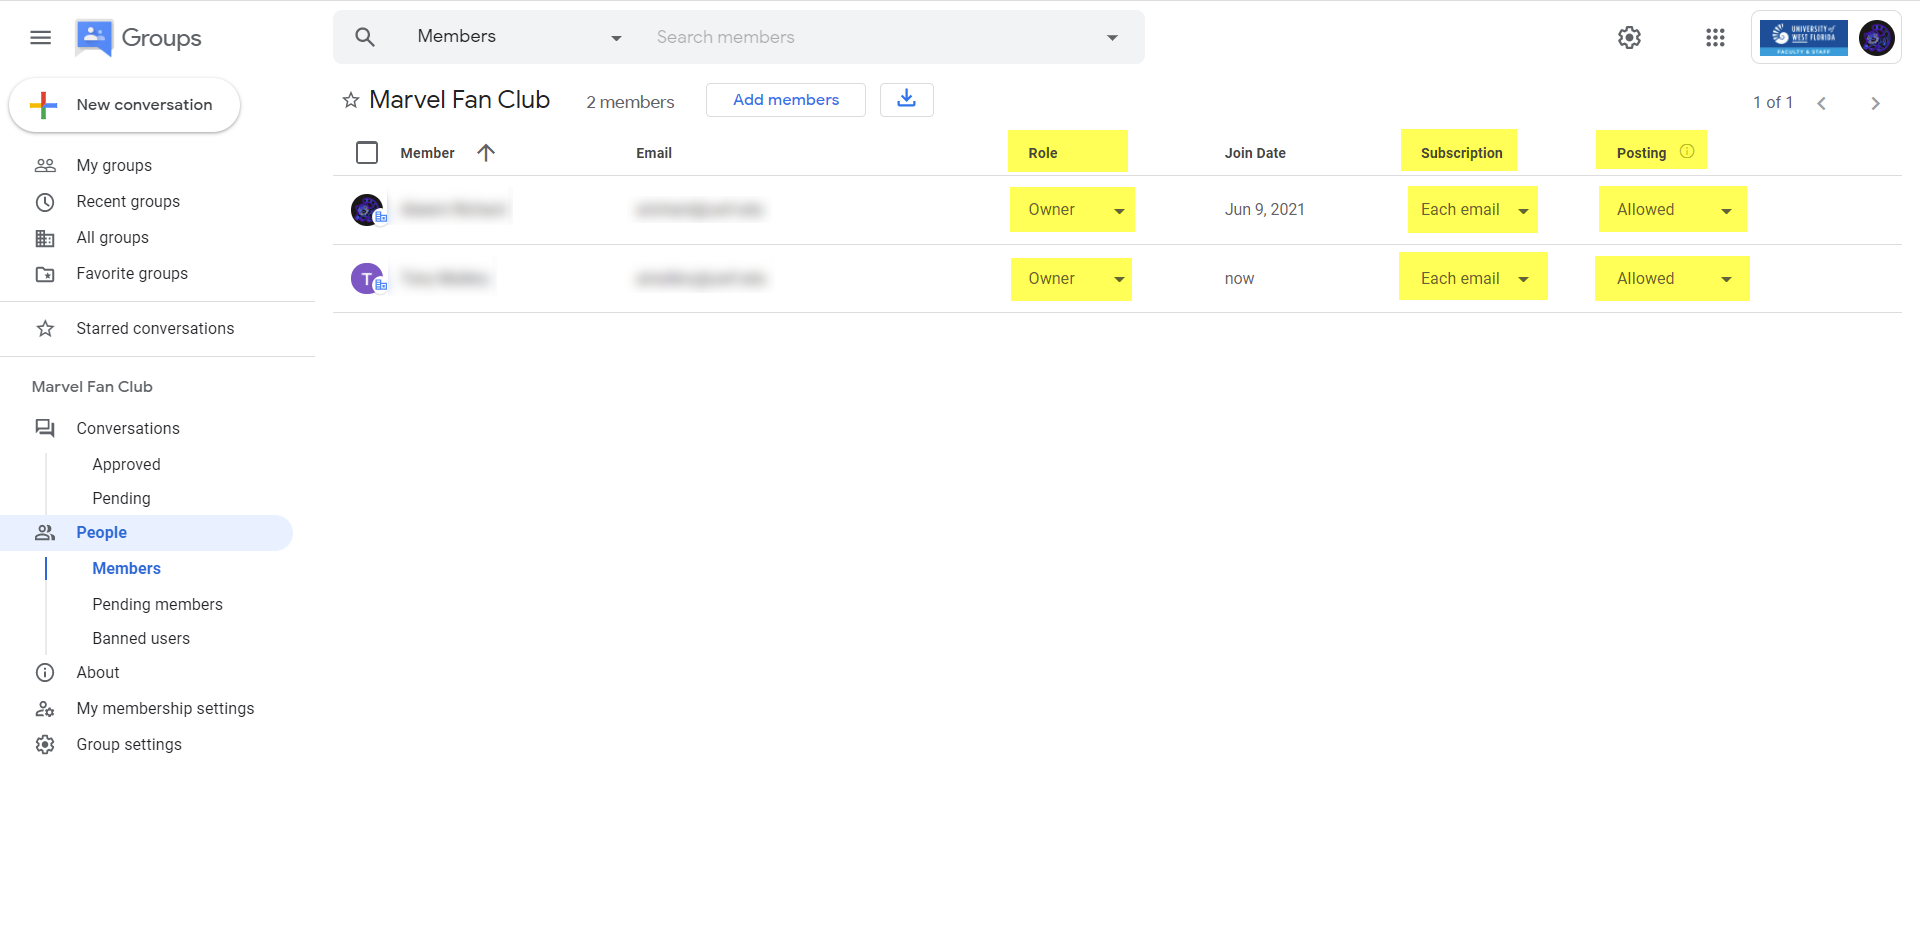The width and height of the screenshot is (1920, 952).
Task: Open the main hamburger menu
Action: 40,38
